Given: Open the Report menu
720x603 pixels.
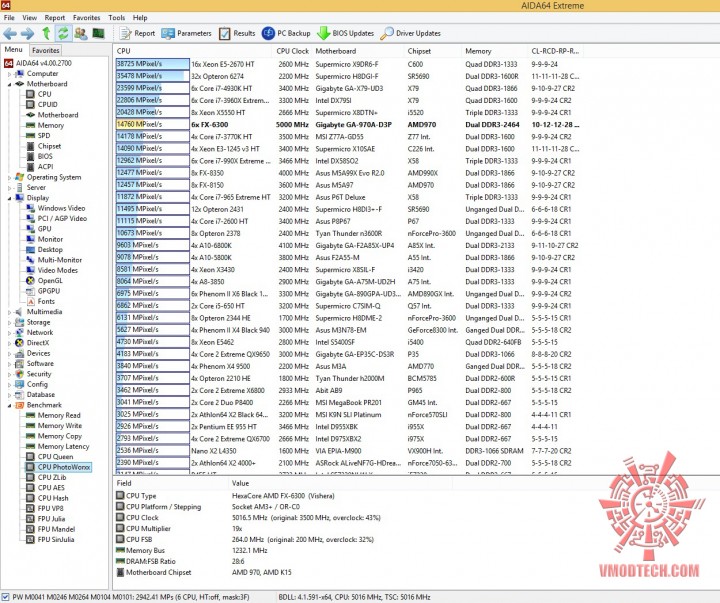Looking at the screenshot, I should click(x=55, y=17).
